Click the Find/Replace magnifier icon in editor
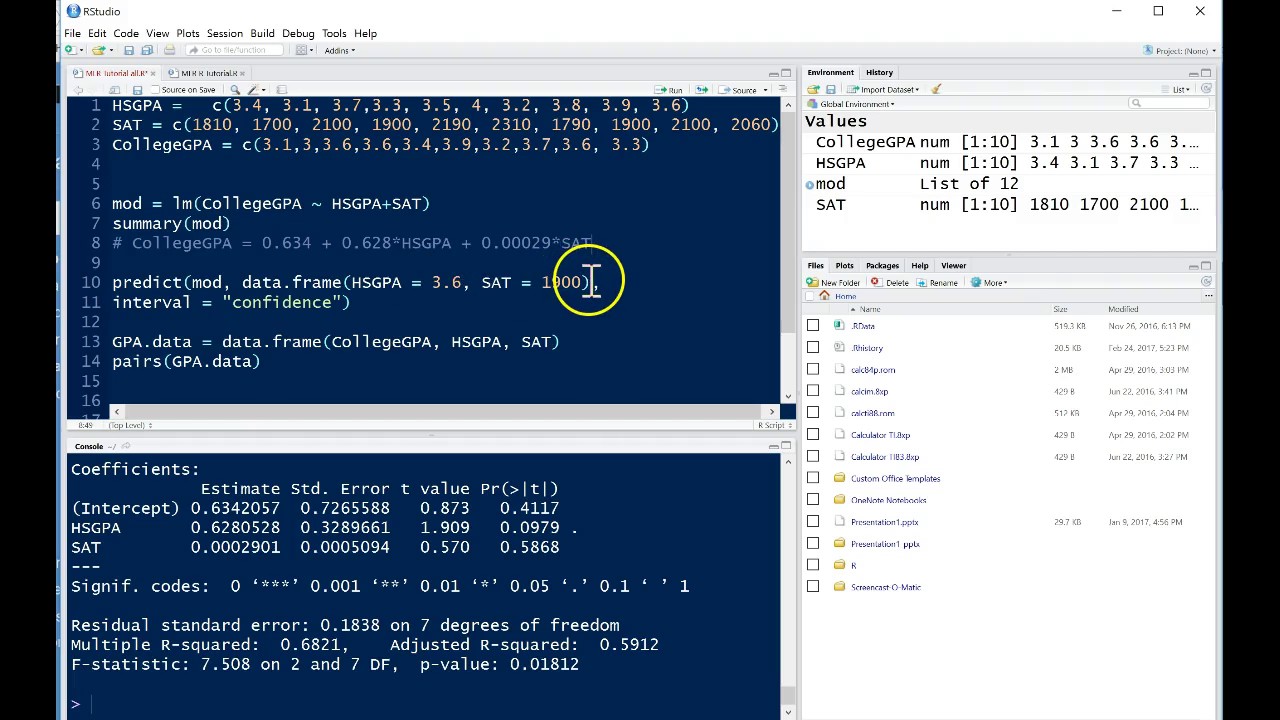This screenshot has width=1280, height=720. coord(235,90)
